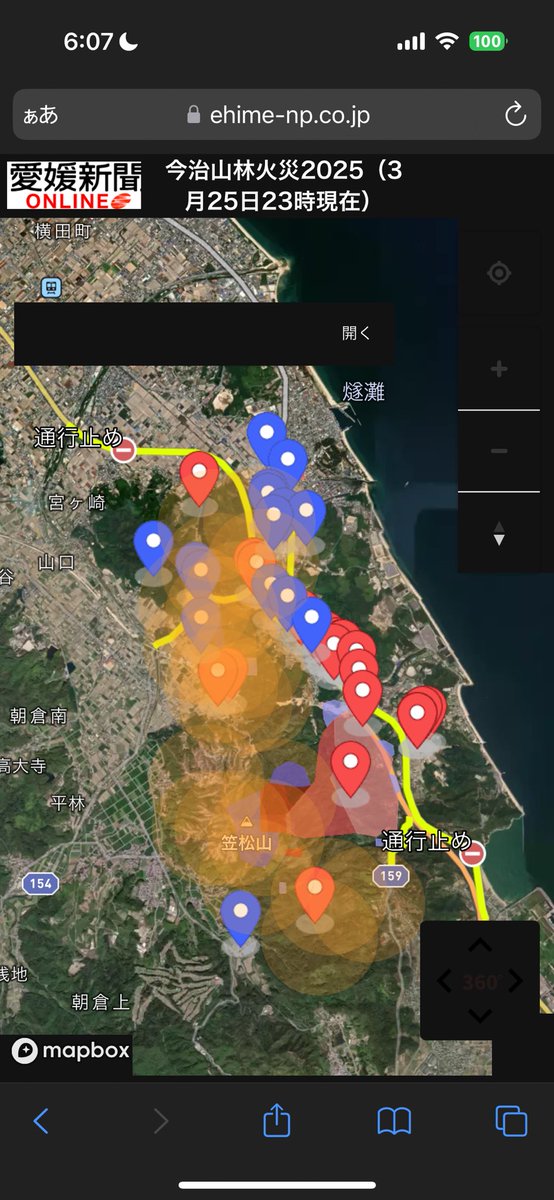554x1200 pixels.
Task: Tap the 朝倉上 place label
Action: pos(101,1001)
